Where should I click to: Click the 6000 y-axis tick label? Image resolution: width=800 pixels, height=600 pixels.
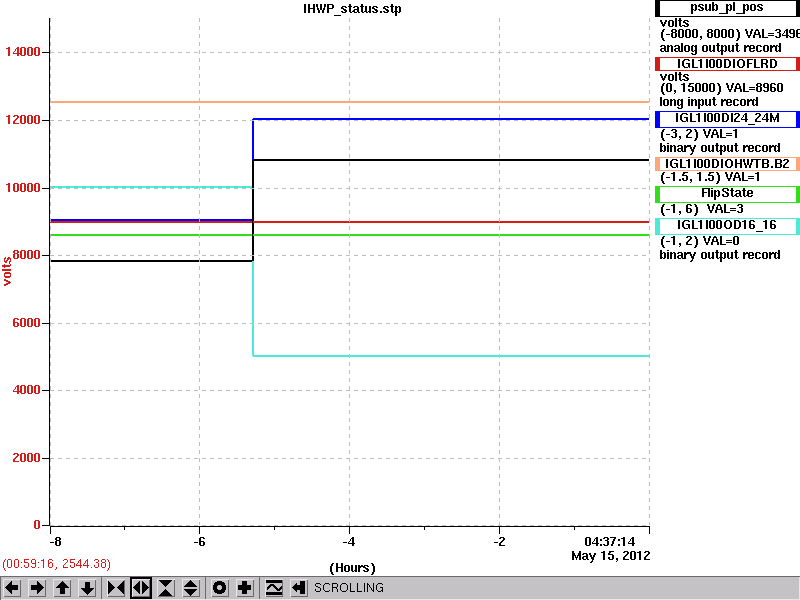point(26,323)
